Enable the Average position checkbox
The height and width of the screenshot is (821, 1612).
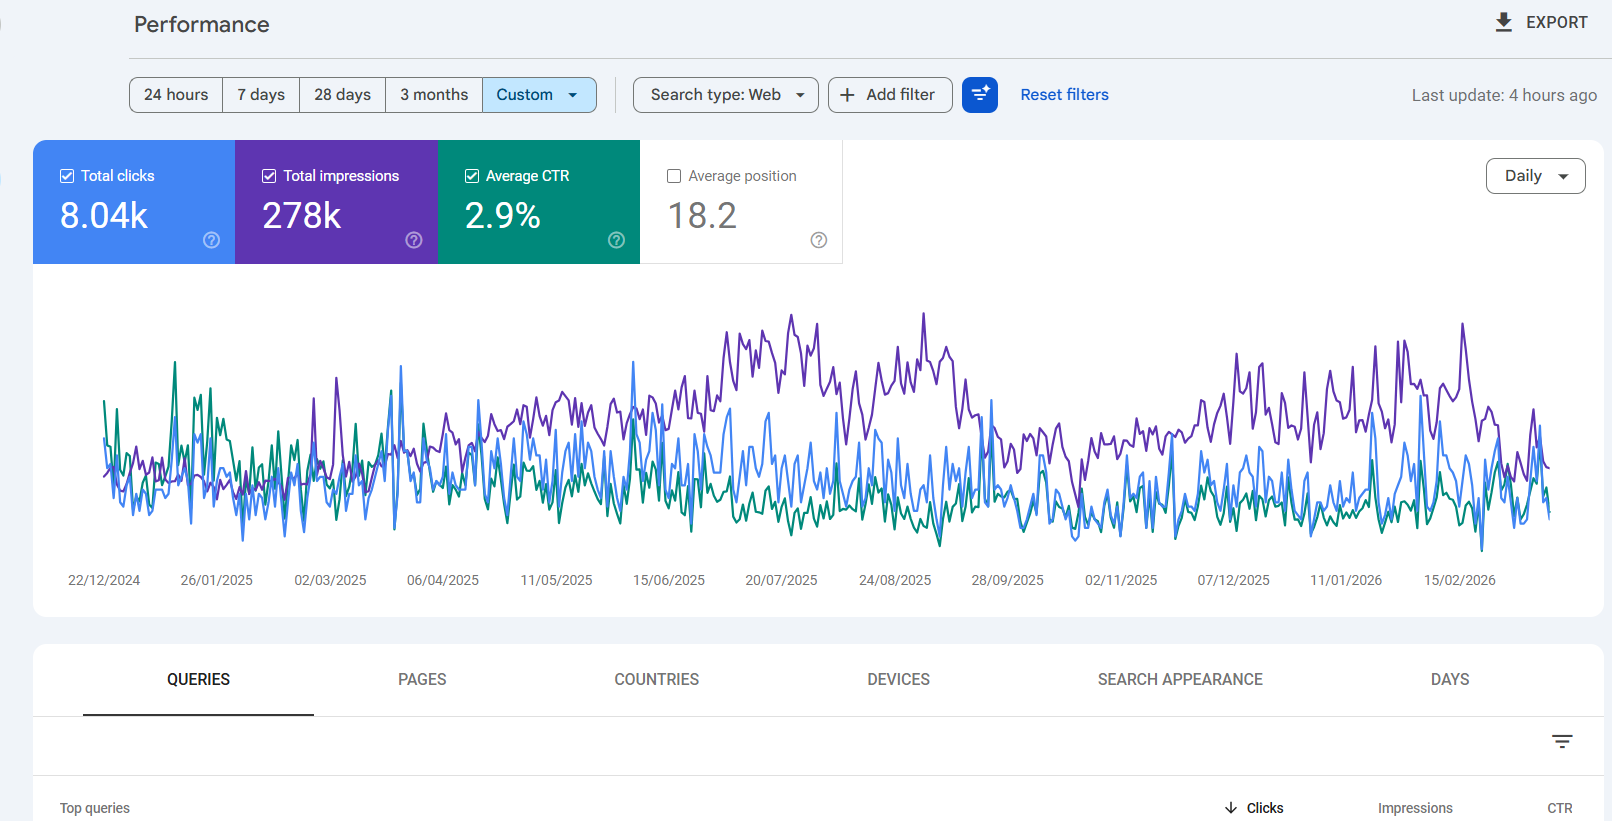coord(674,176)
